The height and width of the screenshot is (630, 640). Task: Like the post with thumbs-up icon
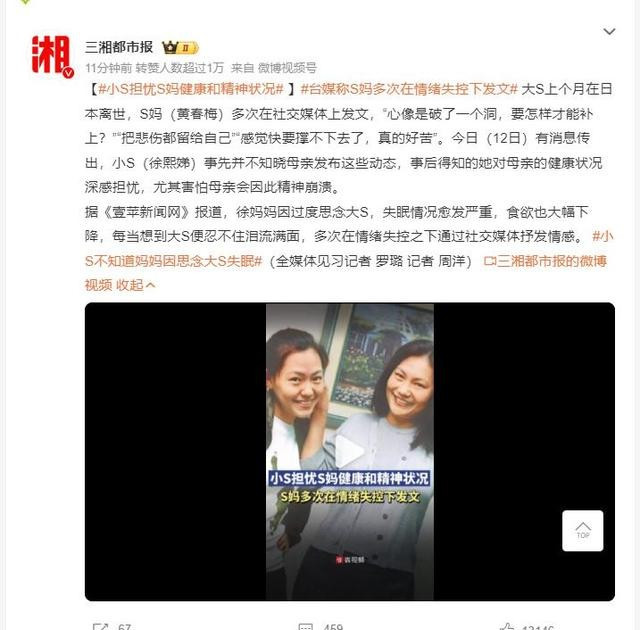(507, 627)
